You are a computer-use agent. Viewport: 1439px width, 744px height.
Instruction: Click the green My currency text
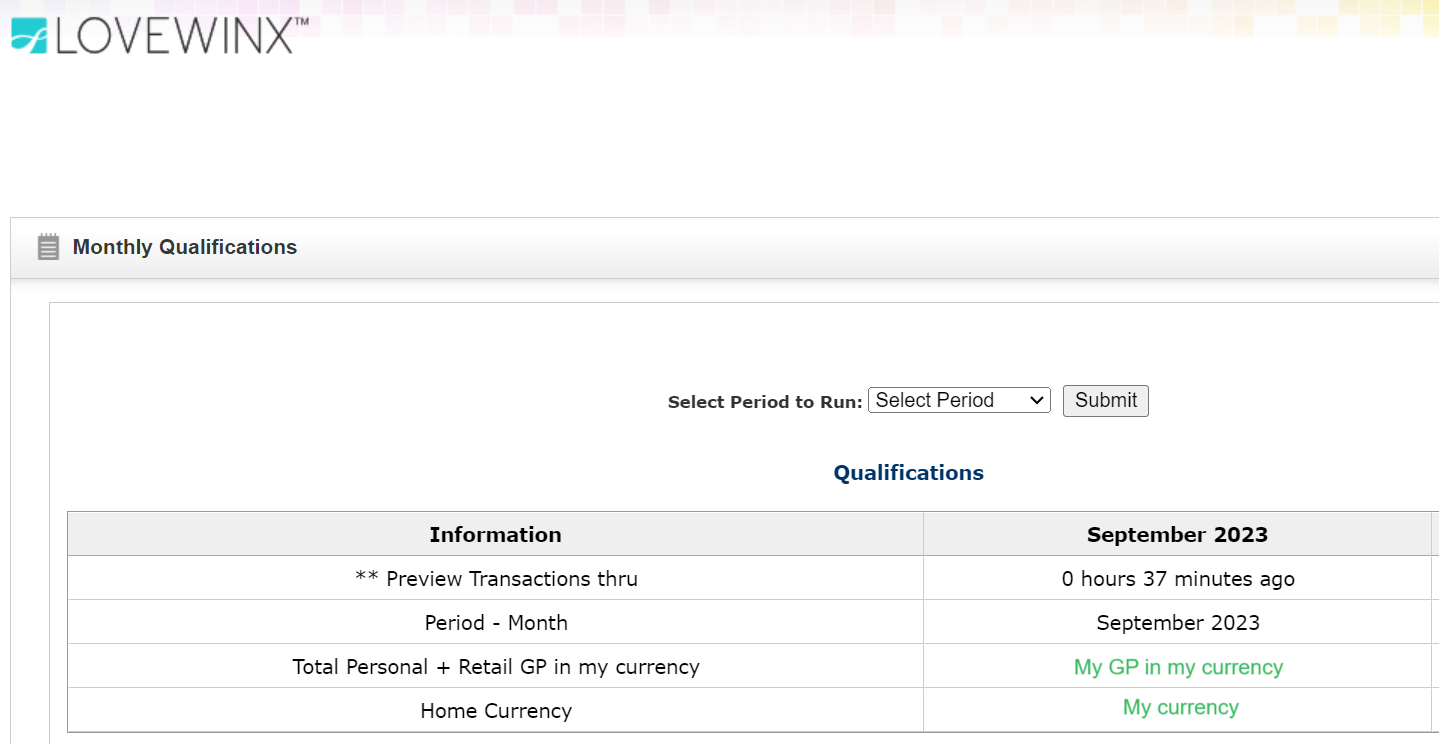click(1181, 707)
